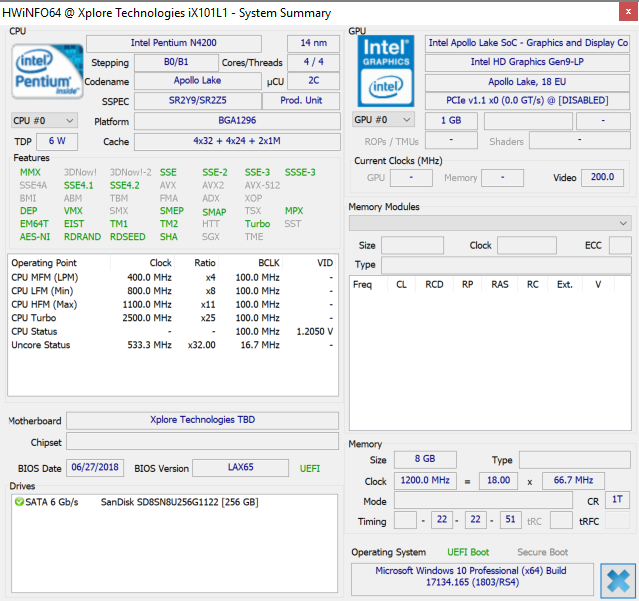This screenshot has width=639, height=601.
Task: Click the green check icon beside SATA drive
Action: click(19, 502)
